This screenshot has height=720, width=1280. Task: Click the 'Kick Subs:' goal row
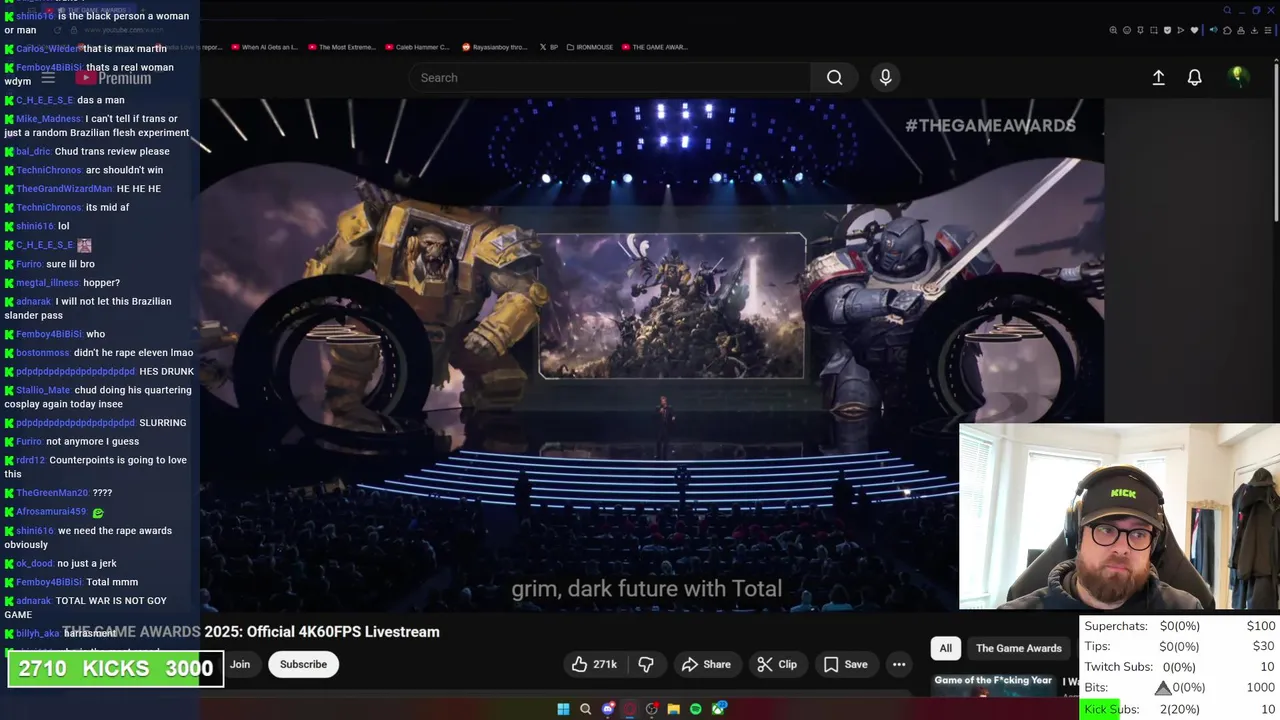1180,709
